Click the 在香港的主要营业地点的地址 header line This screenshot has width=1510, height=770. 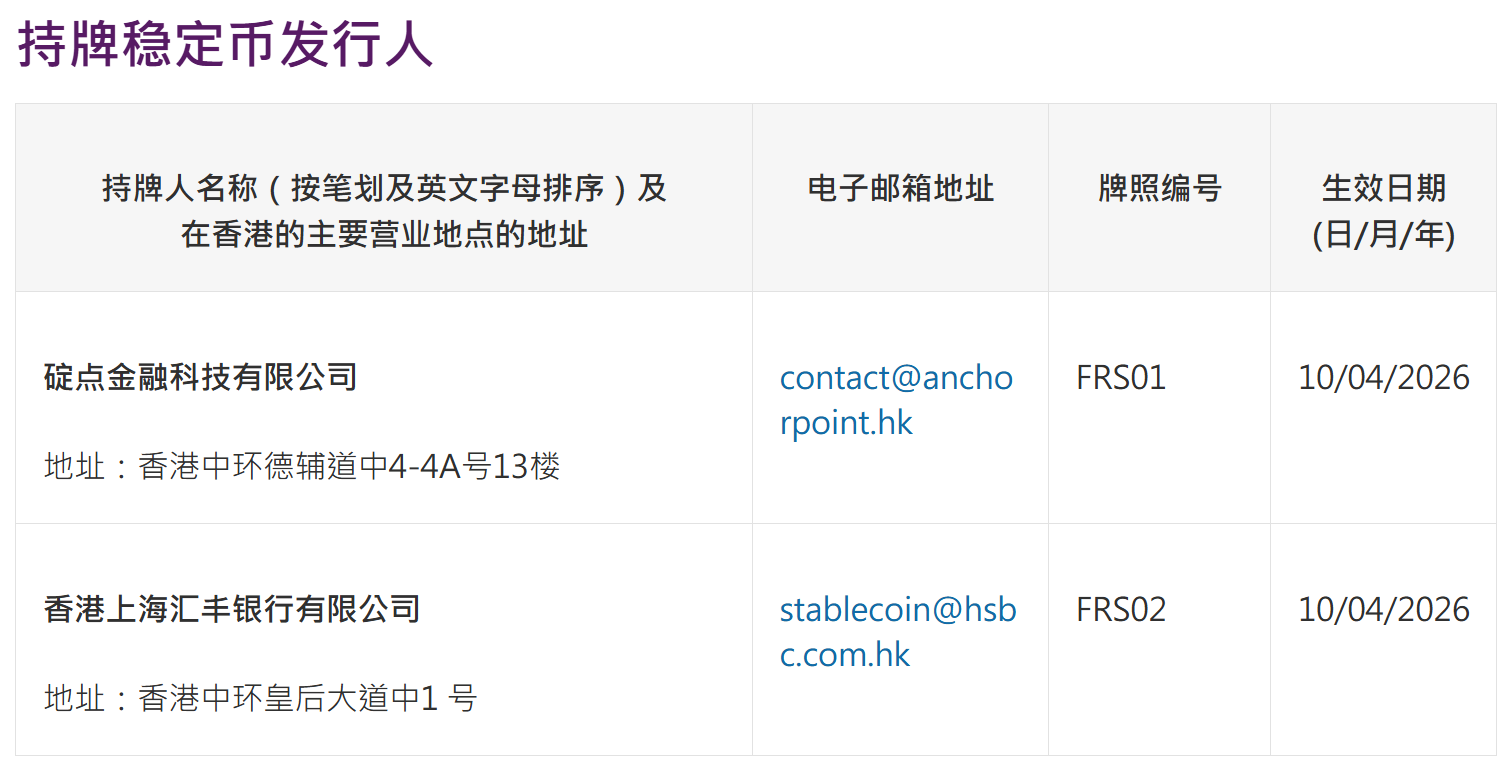(384, 235)
